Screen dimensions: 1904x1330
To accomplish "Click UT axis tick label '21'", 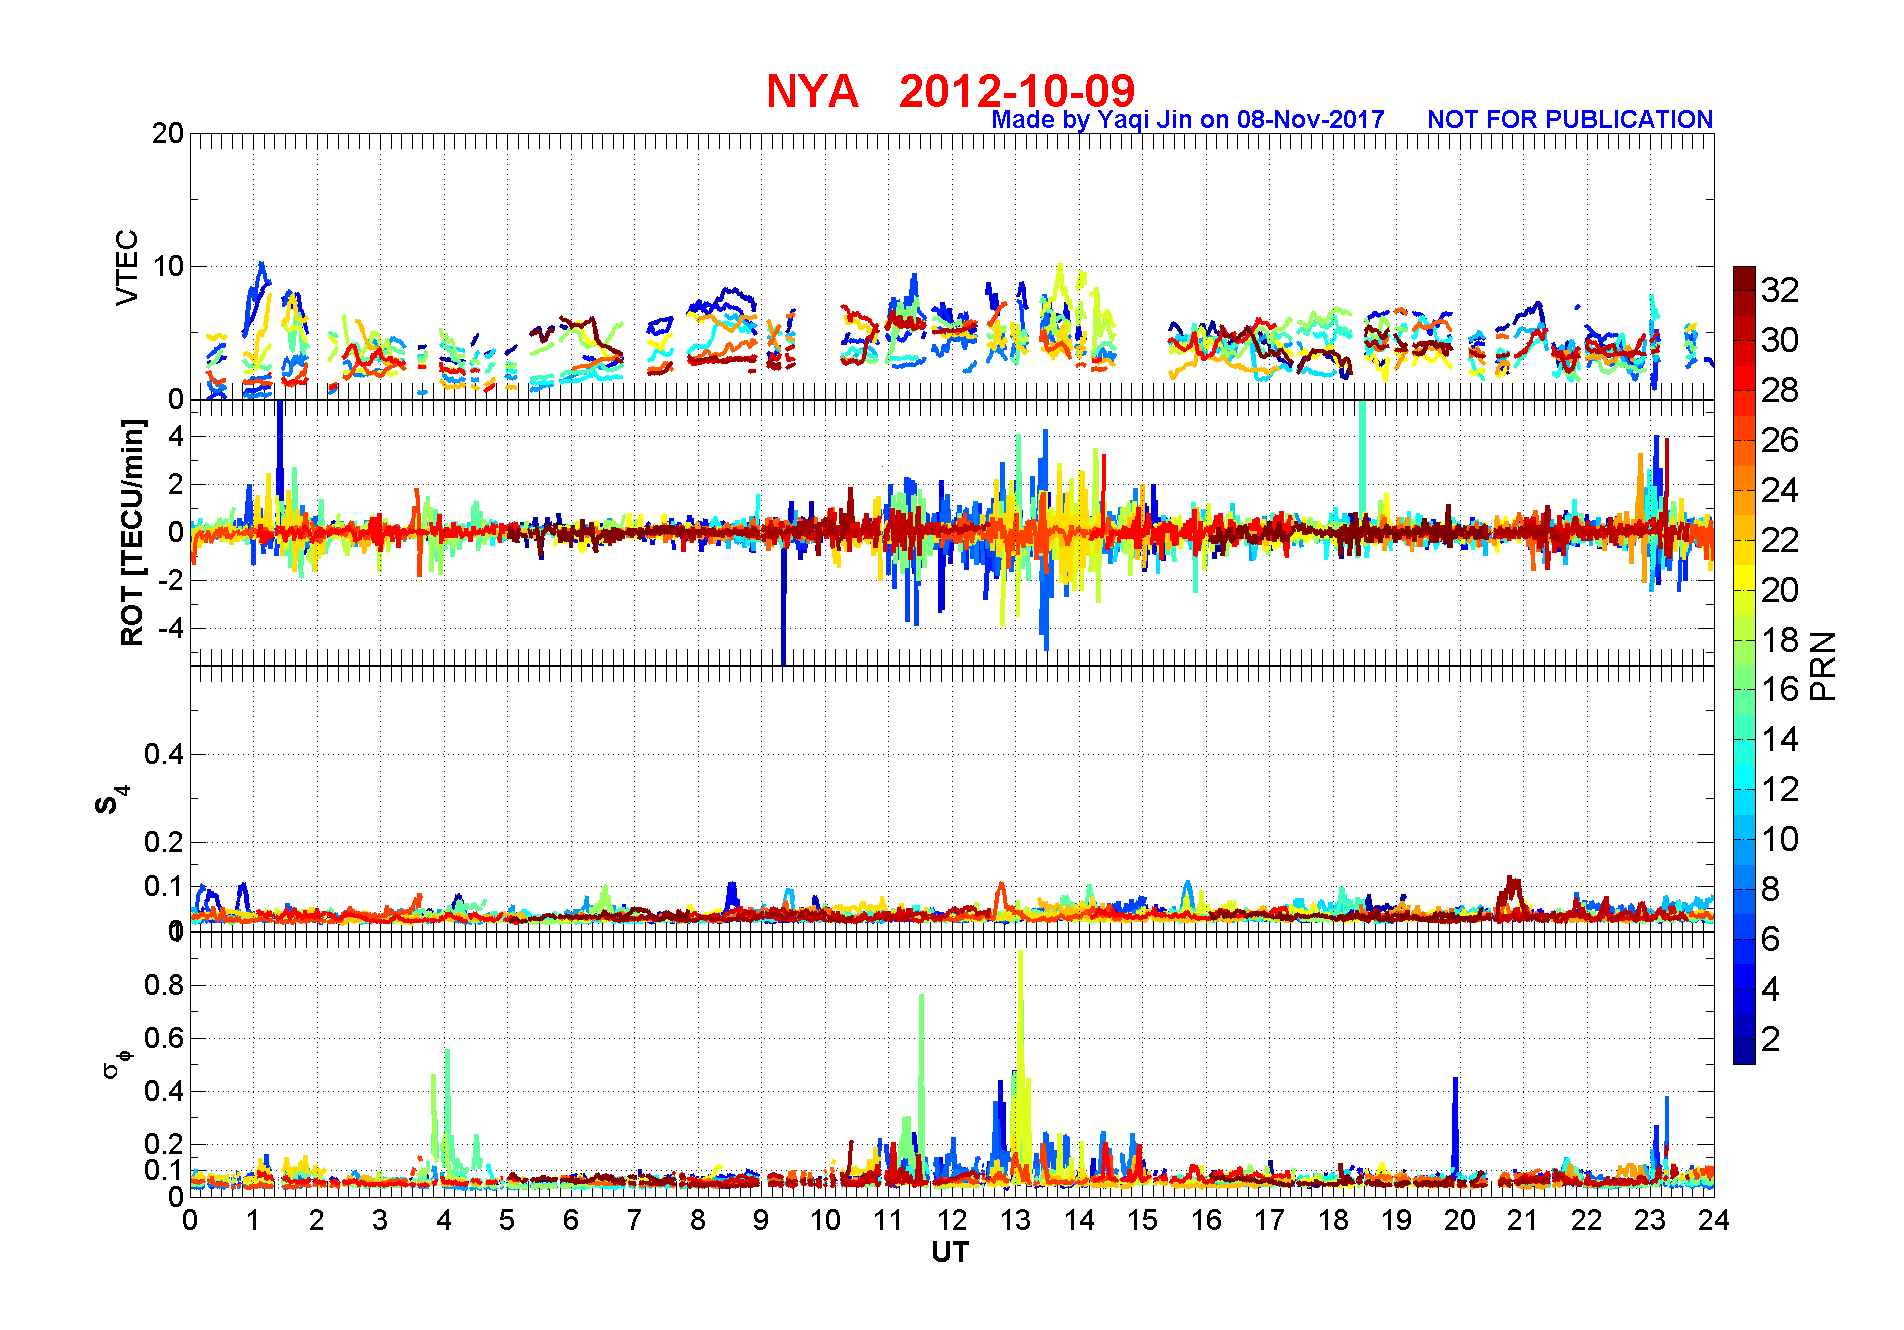I will [1523, 1220].
